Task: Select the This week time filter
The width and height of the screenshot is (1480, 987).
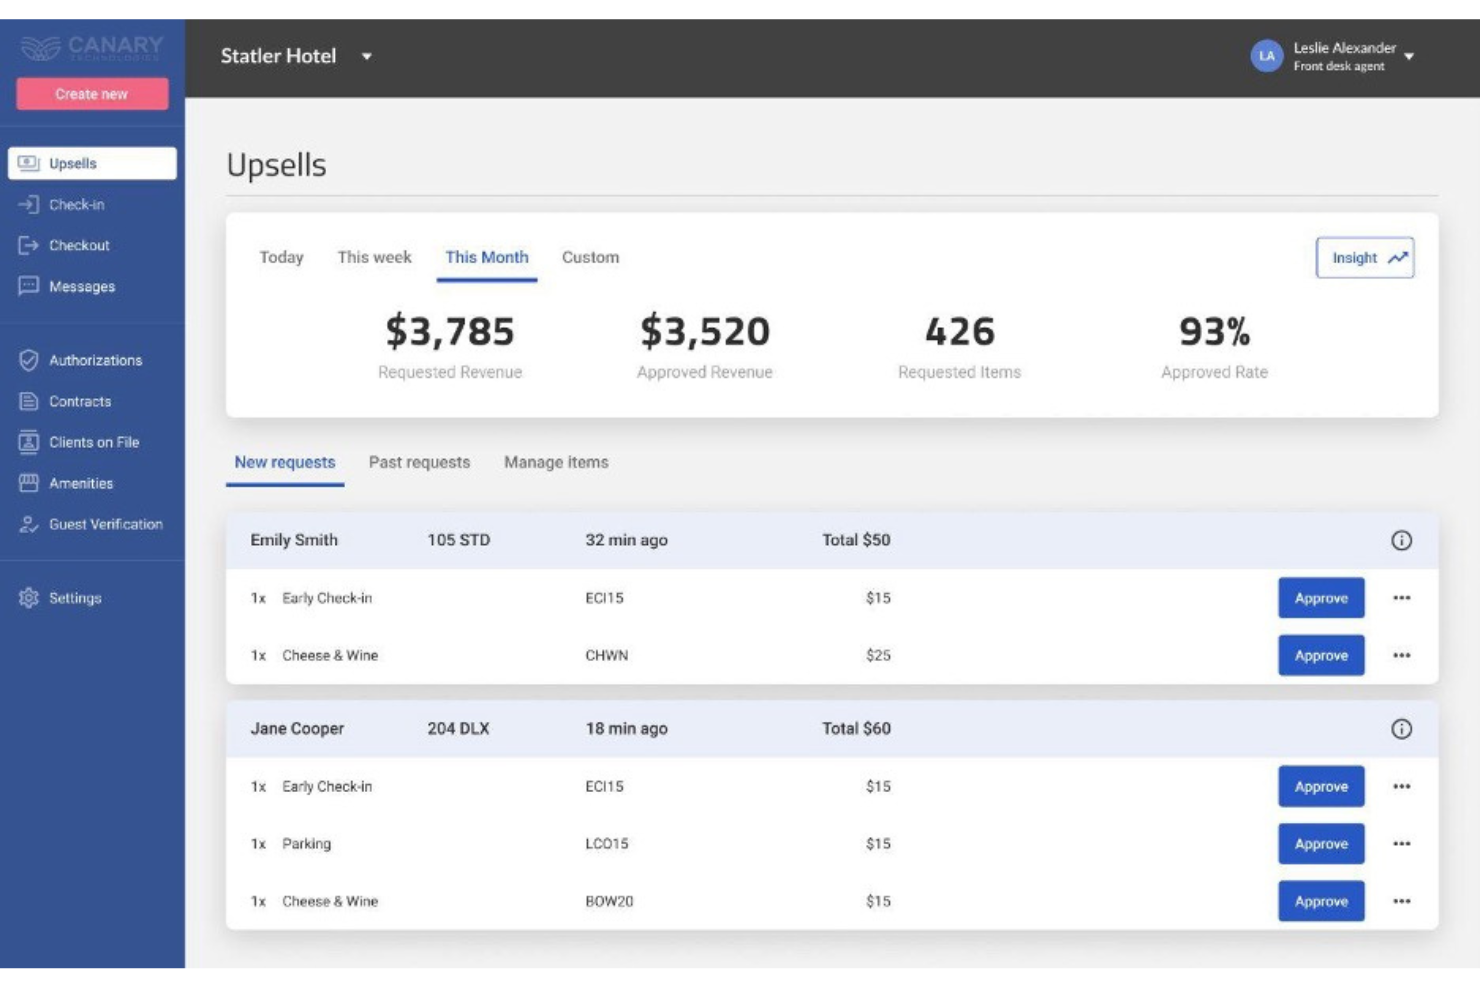Action: click(x=374, y=257)
